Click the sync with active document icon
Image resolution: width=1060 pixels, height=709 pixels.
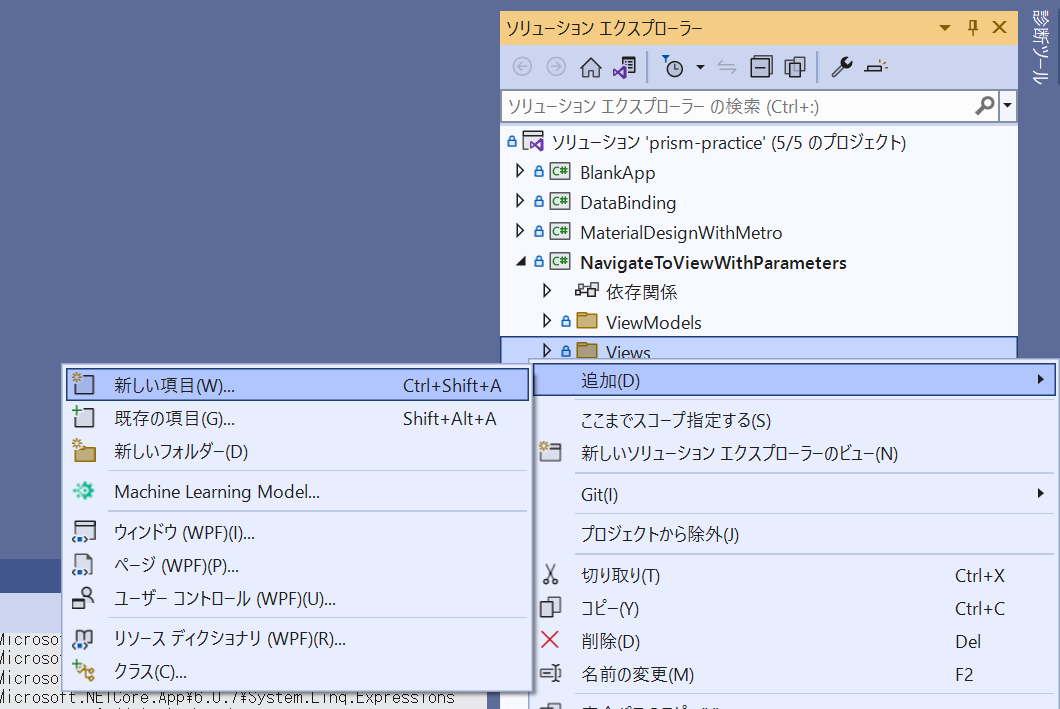click(727, 67)
